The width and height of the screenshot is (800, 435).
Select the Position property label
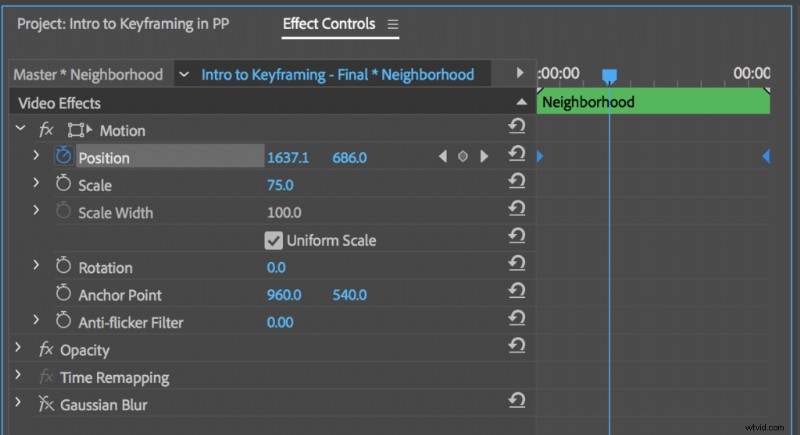104,158
